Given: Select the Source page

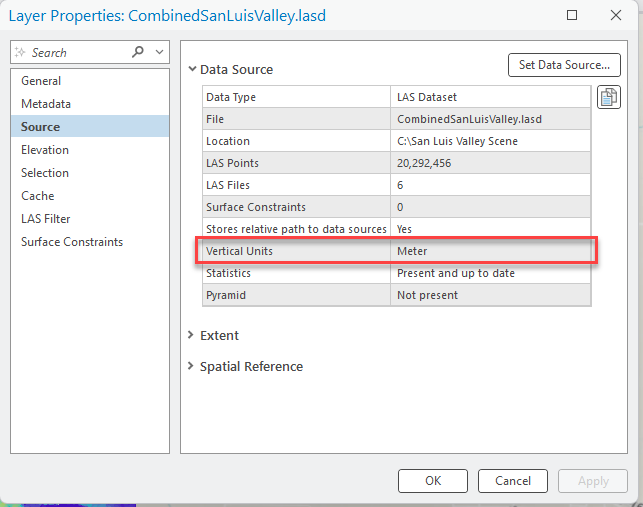Looking at the screenshot, I should tap(41, 127).
